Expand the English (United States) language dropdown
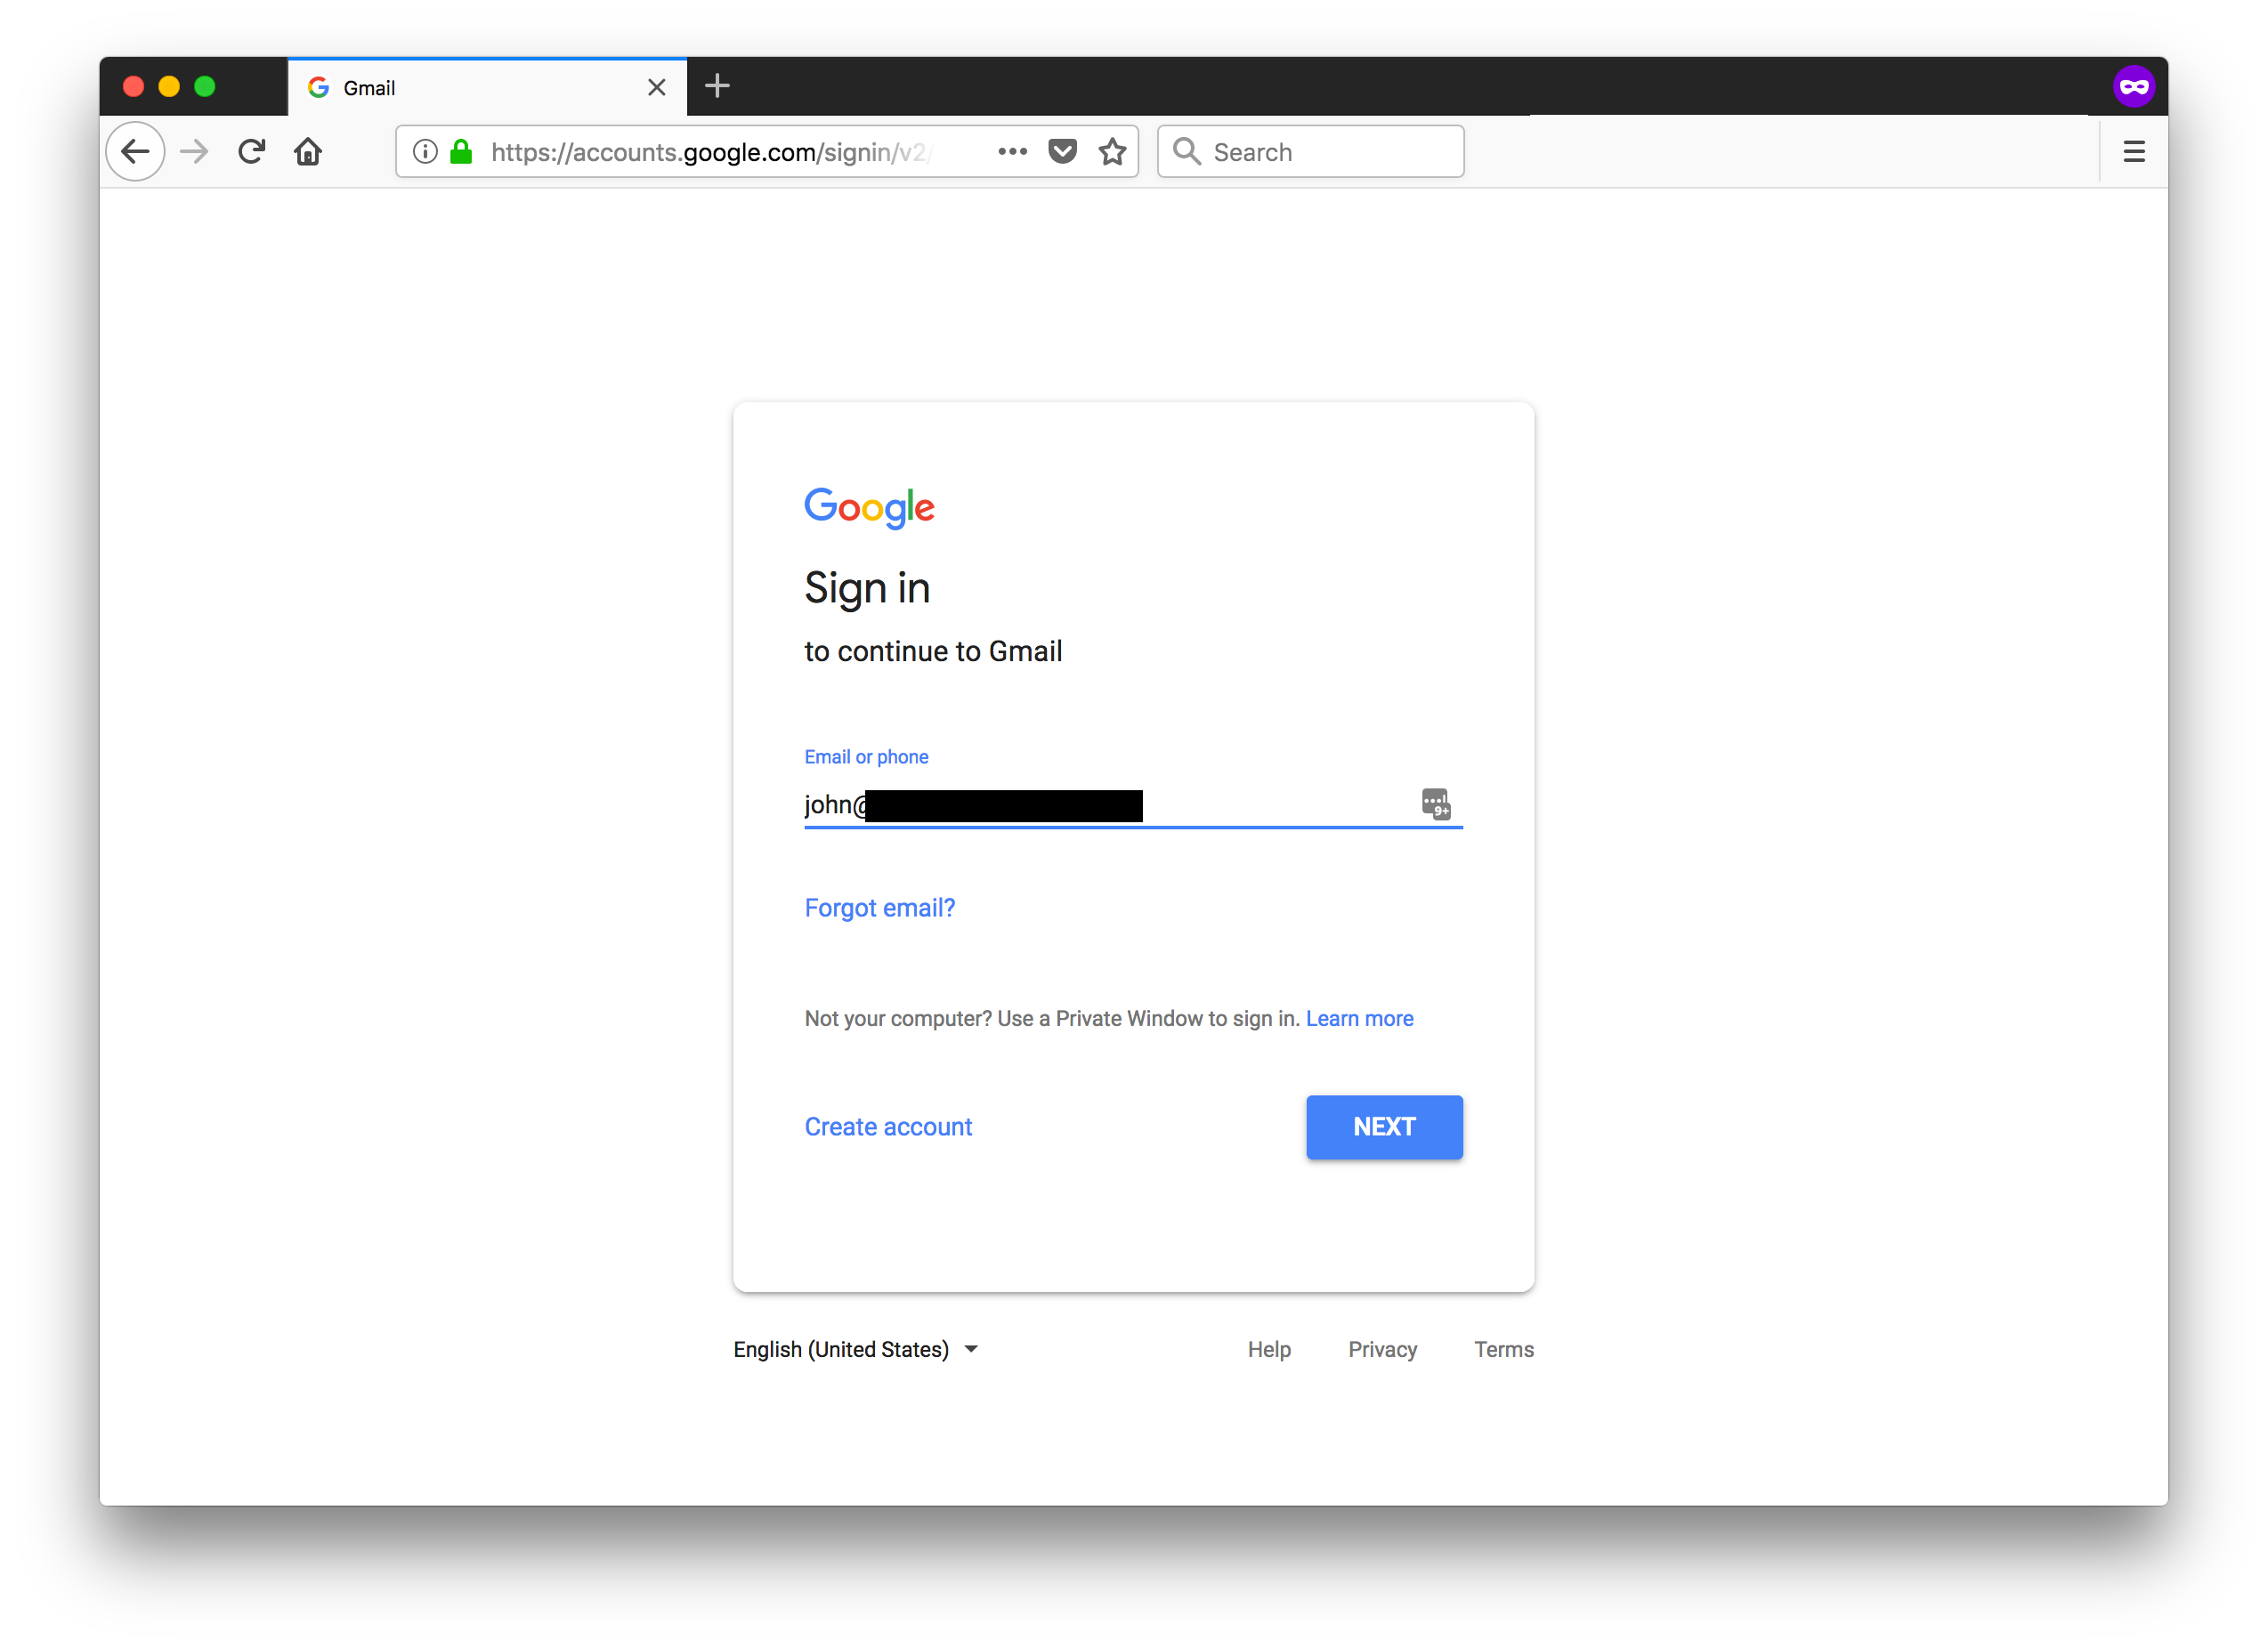2268x1648 pixels. coord(855,1349)
